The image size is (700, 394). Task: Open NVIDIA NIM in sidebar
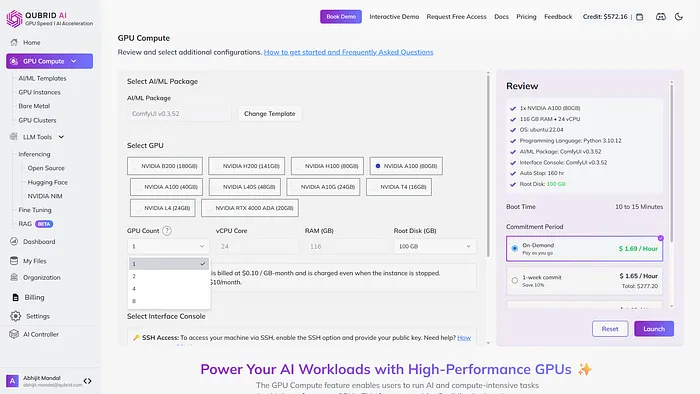point(45,196)
